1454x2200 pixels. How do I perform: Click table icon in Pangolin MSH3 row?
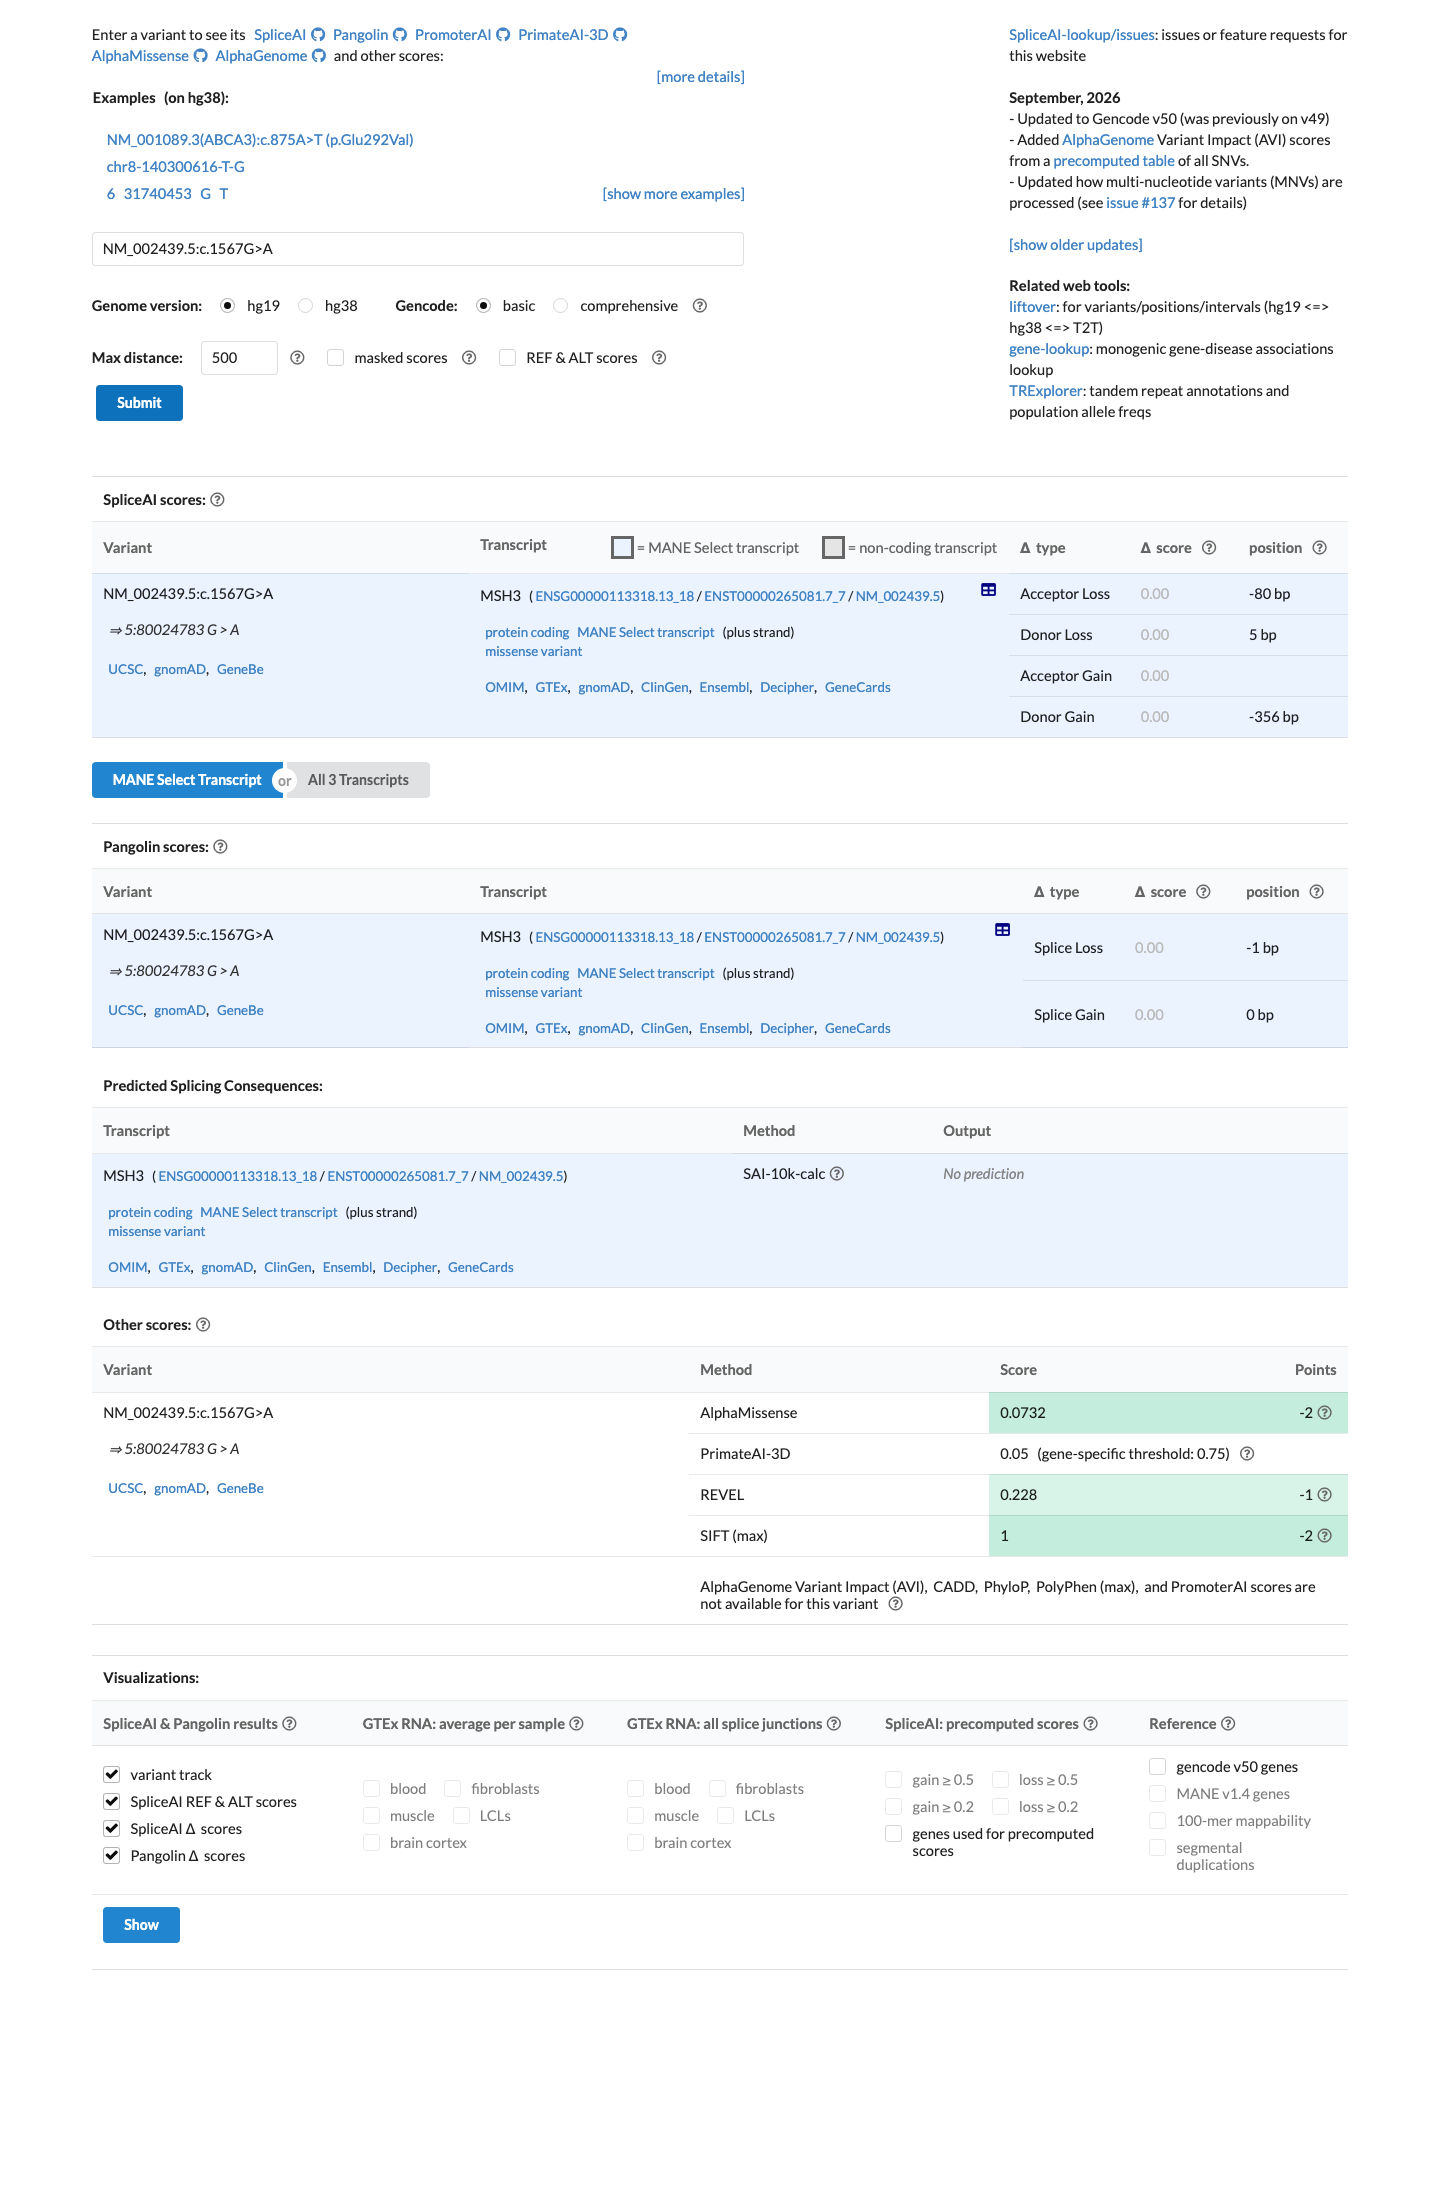tap(1002, 930)
